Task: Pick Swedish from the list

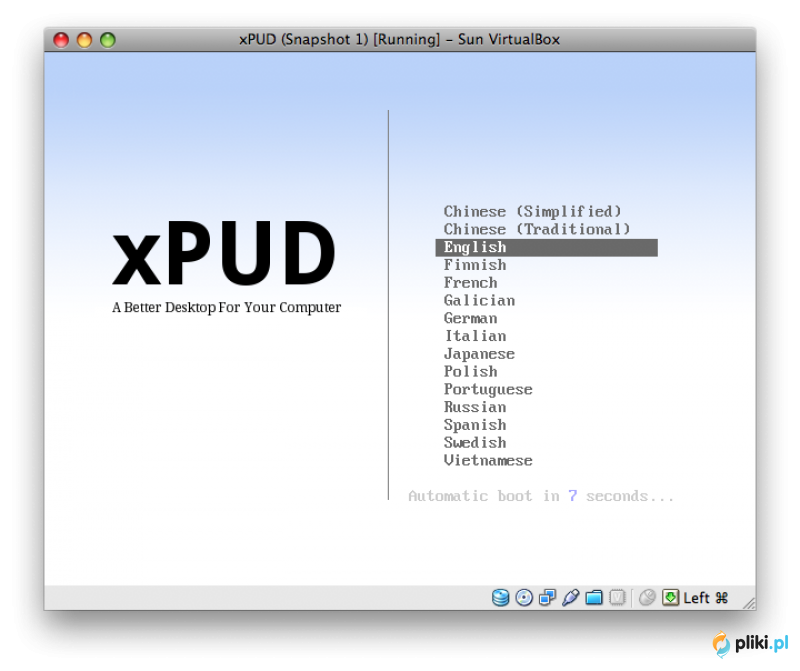Action: point(475,442)
